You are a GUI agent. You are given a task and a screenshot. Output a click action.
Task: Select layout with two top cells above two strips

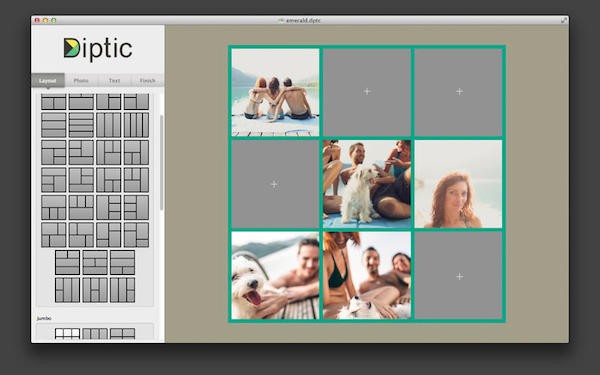tap(67, 262)
